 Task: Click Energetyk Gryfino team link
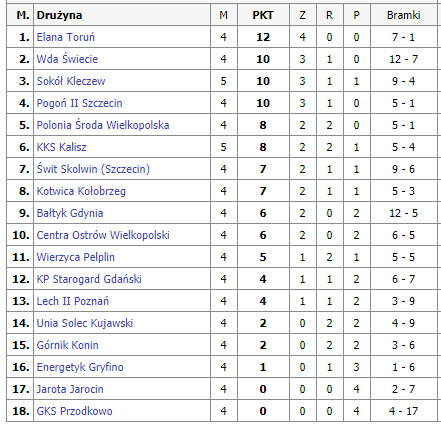click(x=80, y=367)
